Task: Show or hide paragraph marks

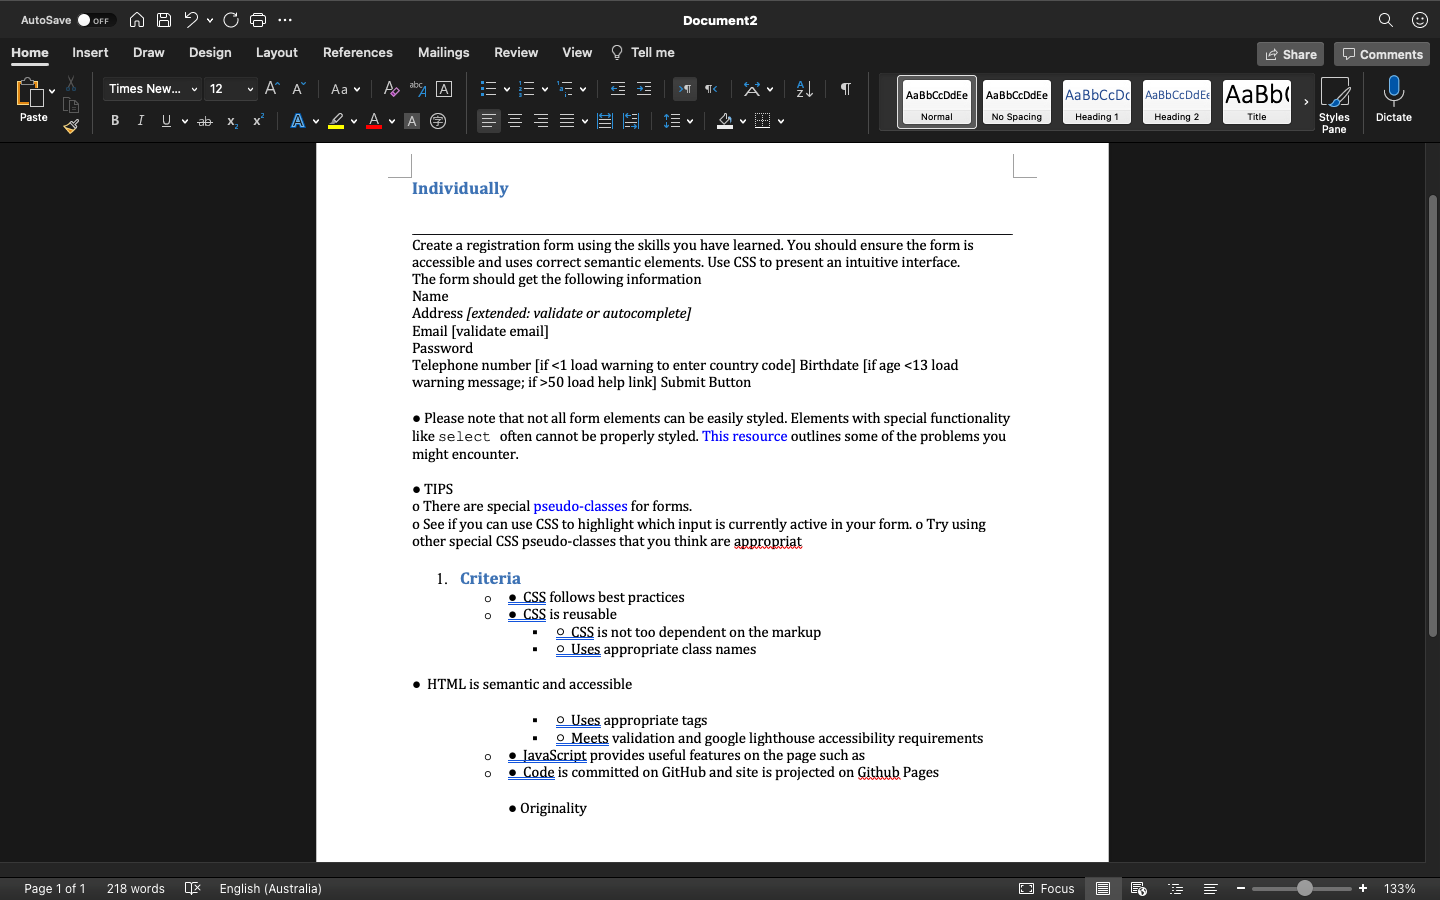Action: [846, 89]
